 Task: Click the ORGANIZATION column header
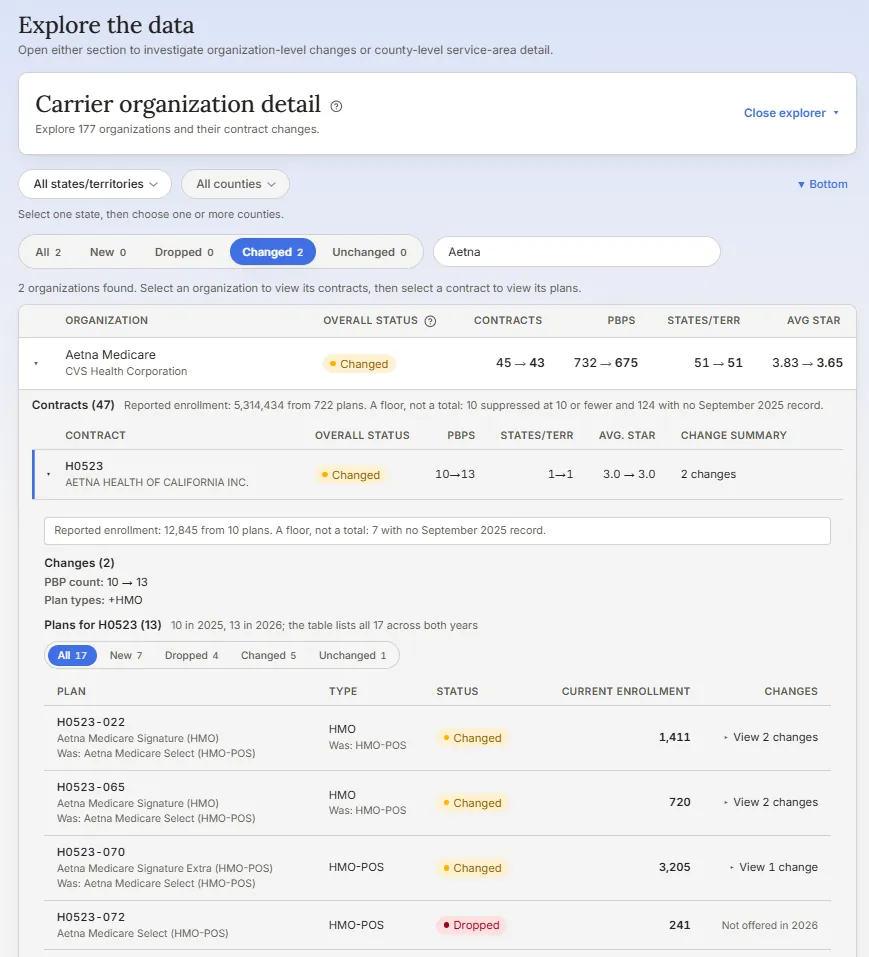tap(107, 320)
